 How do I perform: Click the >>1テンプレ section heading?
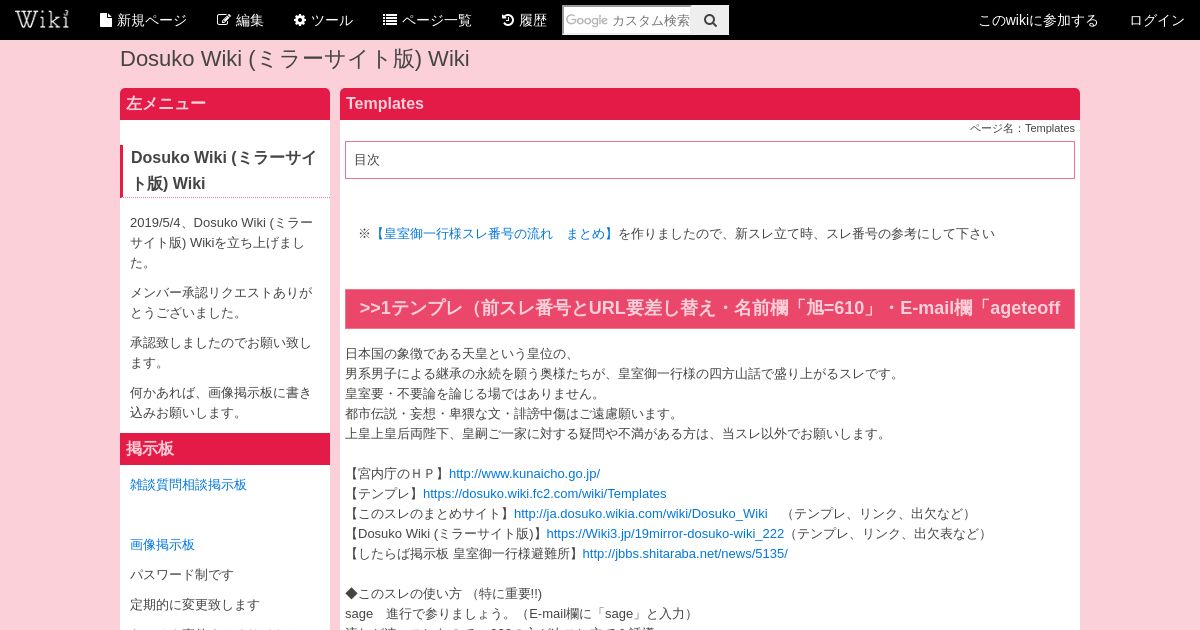[x=710, y=309]
